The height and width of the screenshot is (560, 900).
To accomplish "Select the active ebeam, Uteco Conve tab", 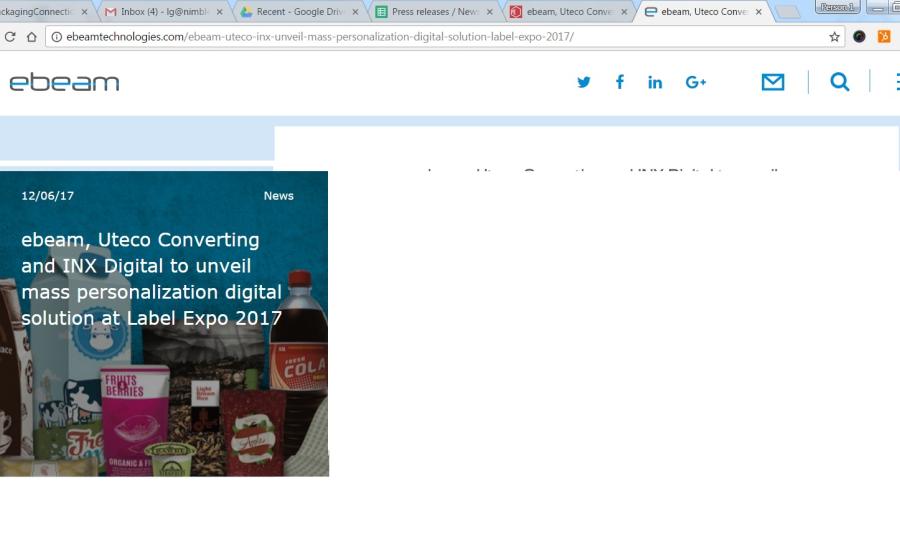I will pos(704,11).
